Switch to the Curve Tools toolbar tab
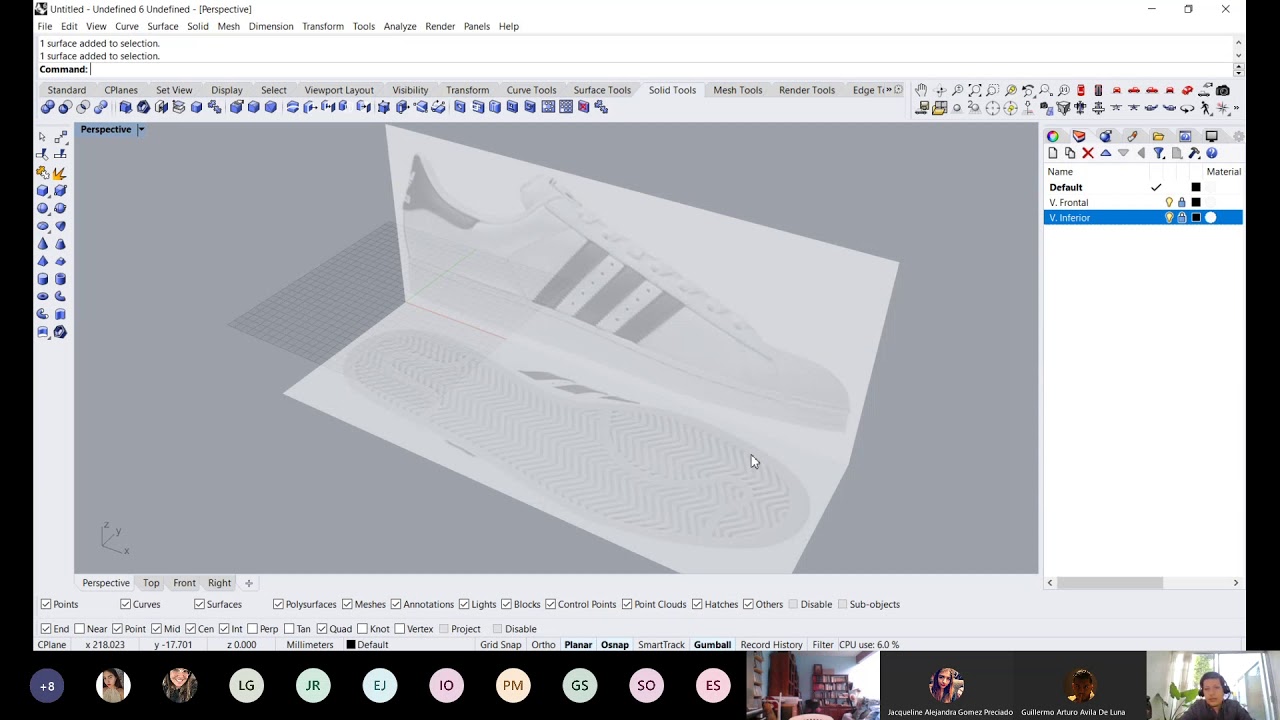1280x720 pixels. coord(531,90)
